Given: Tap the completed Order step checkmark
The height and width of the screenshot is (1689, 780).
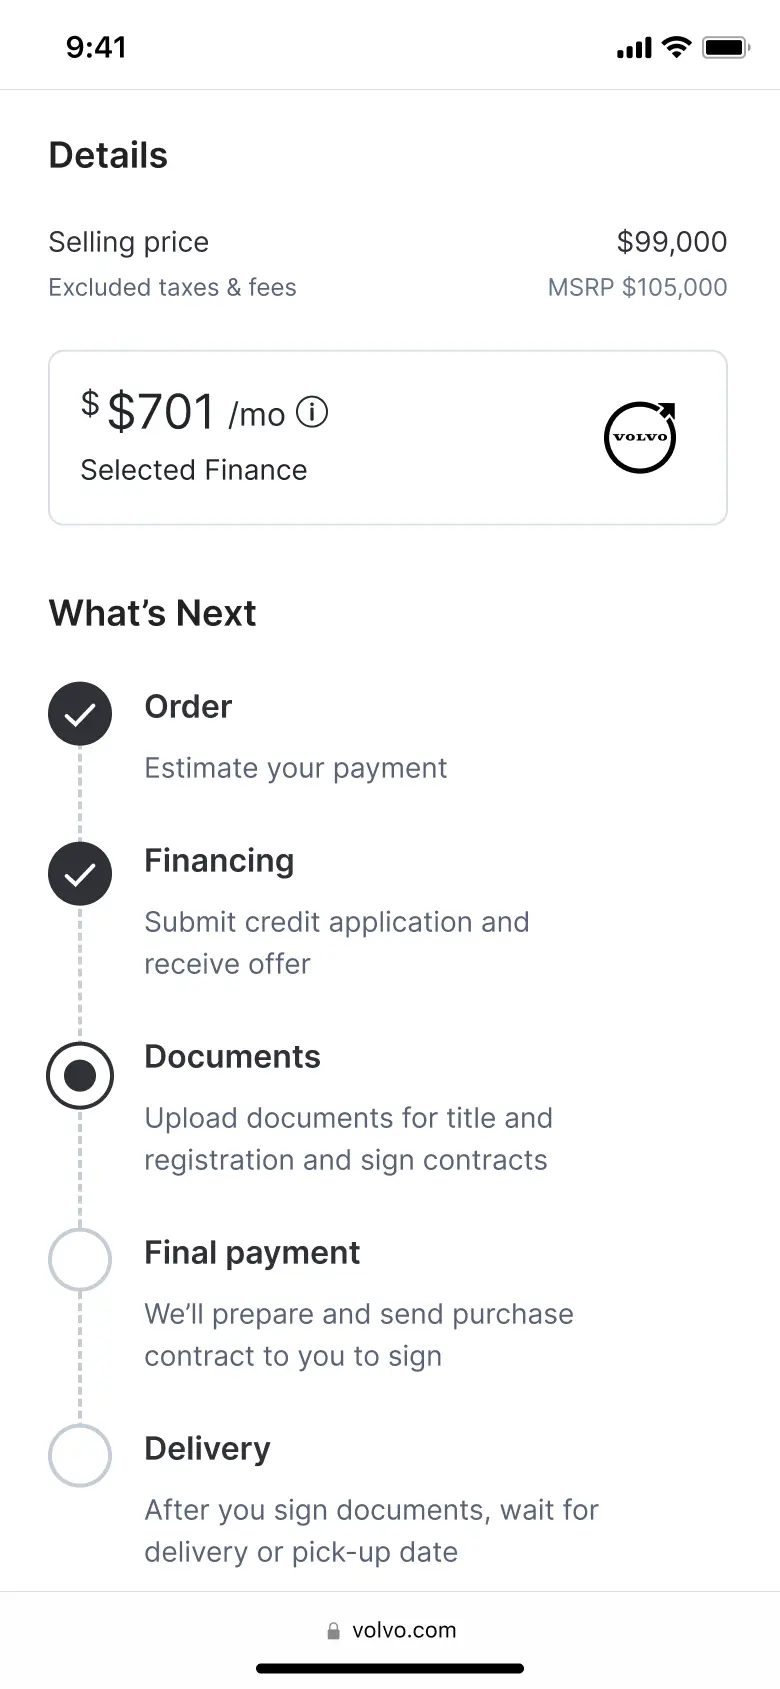Looking at the screenshot, I should tap(80, 714).
